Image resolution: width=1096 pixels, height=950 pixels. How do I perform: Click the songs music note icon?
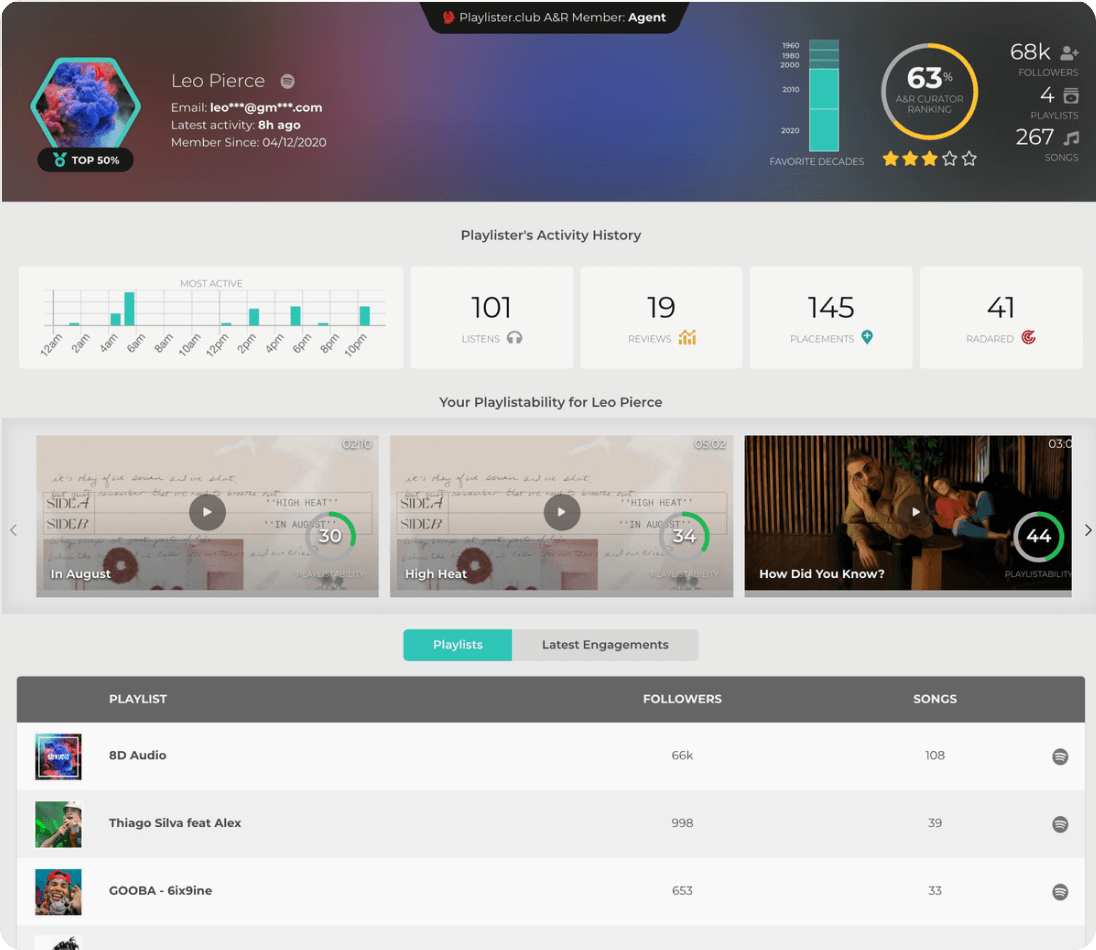click(1071, 138)
